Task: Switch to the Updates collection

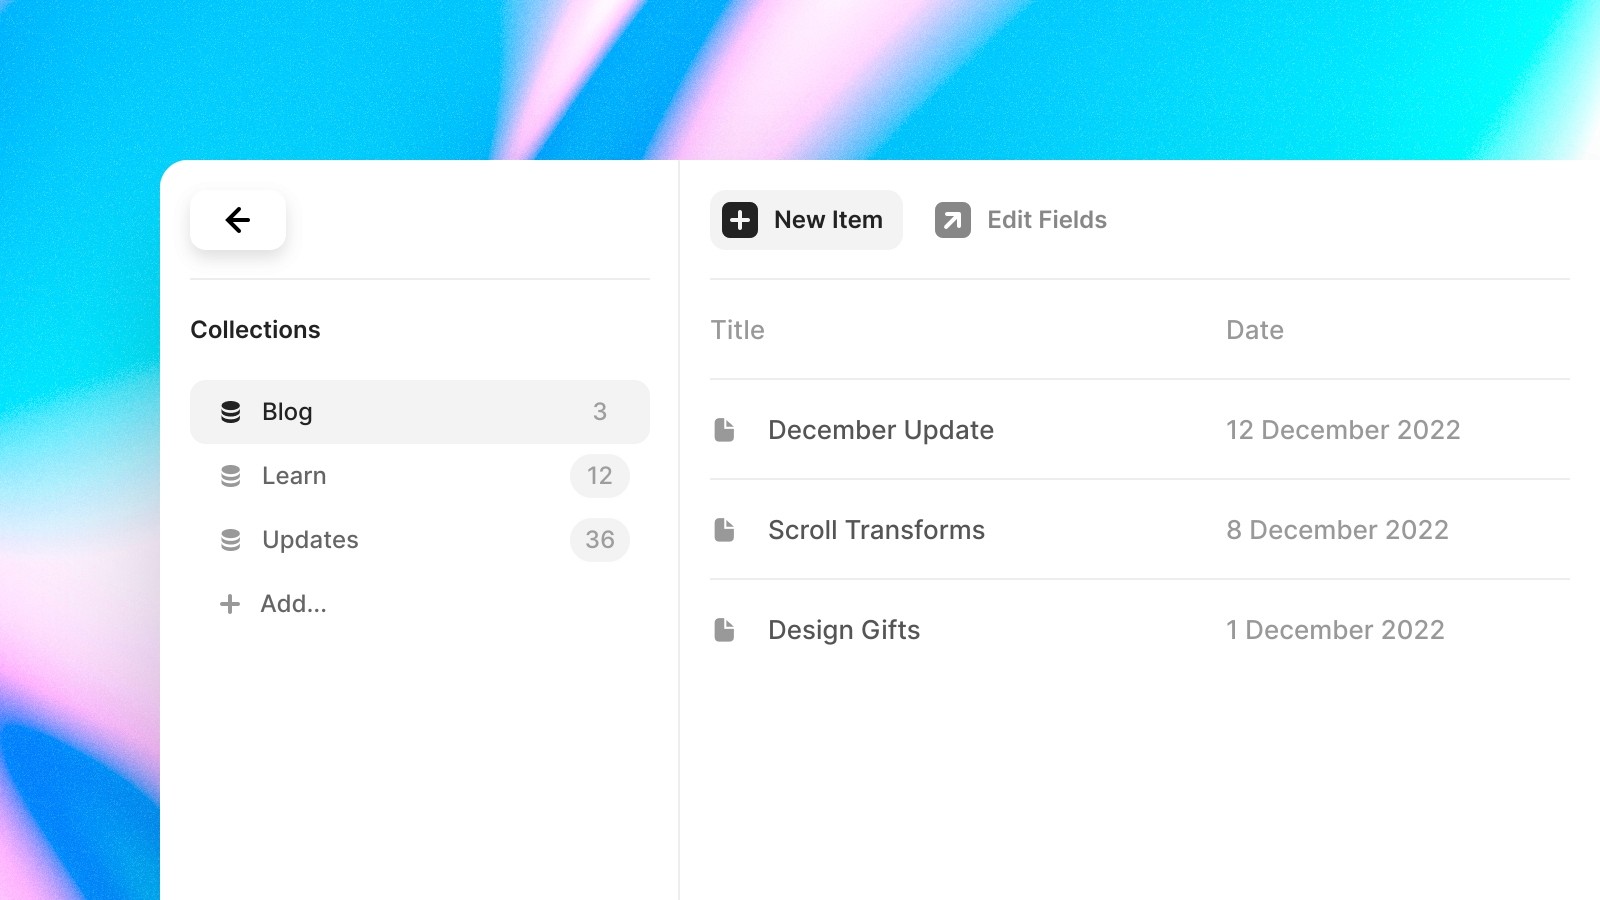Action: [310, 540]
